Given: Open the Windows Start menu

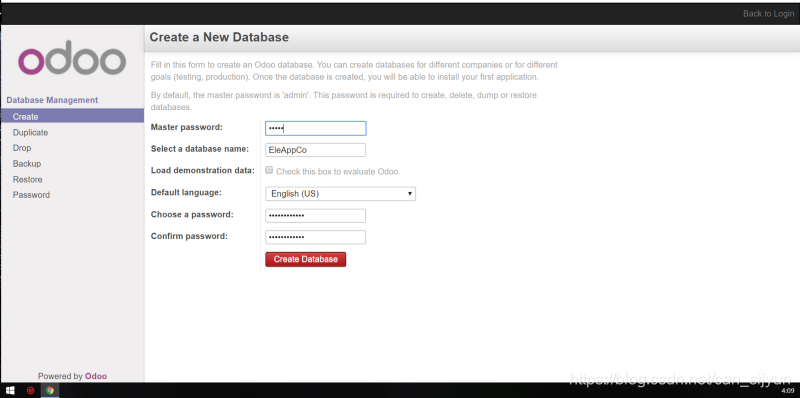Looking at the screenshot, I should pyautogui.click(x=11, y=390).
